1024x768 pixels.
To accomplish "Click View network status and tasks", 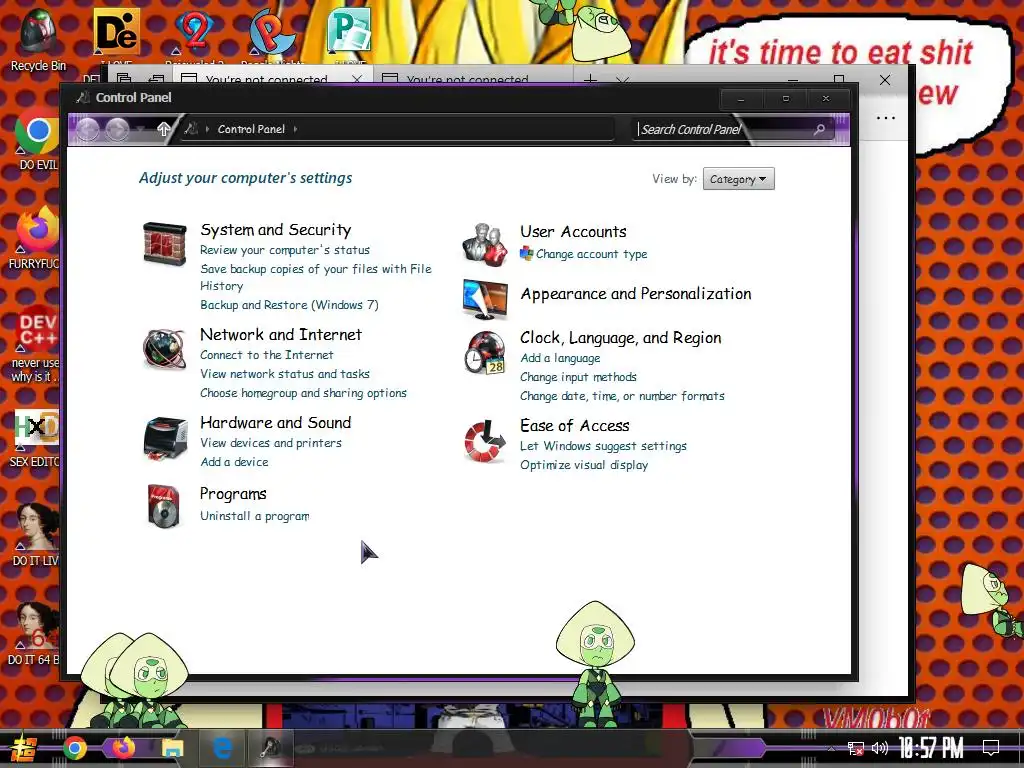I will tap(285, 374).
